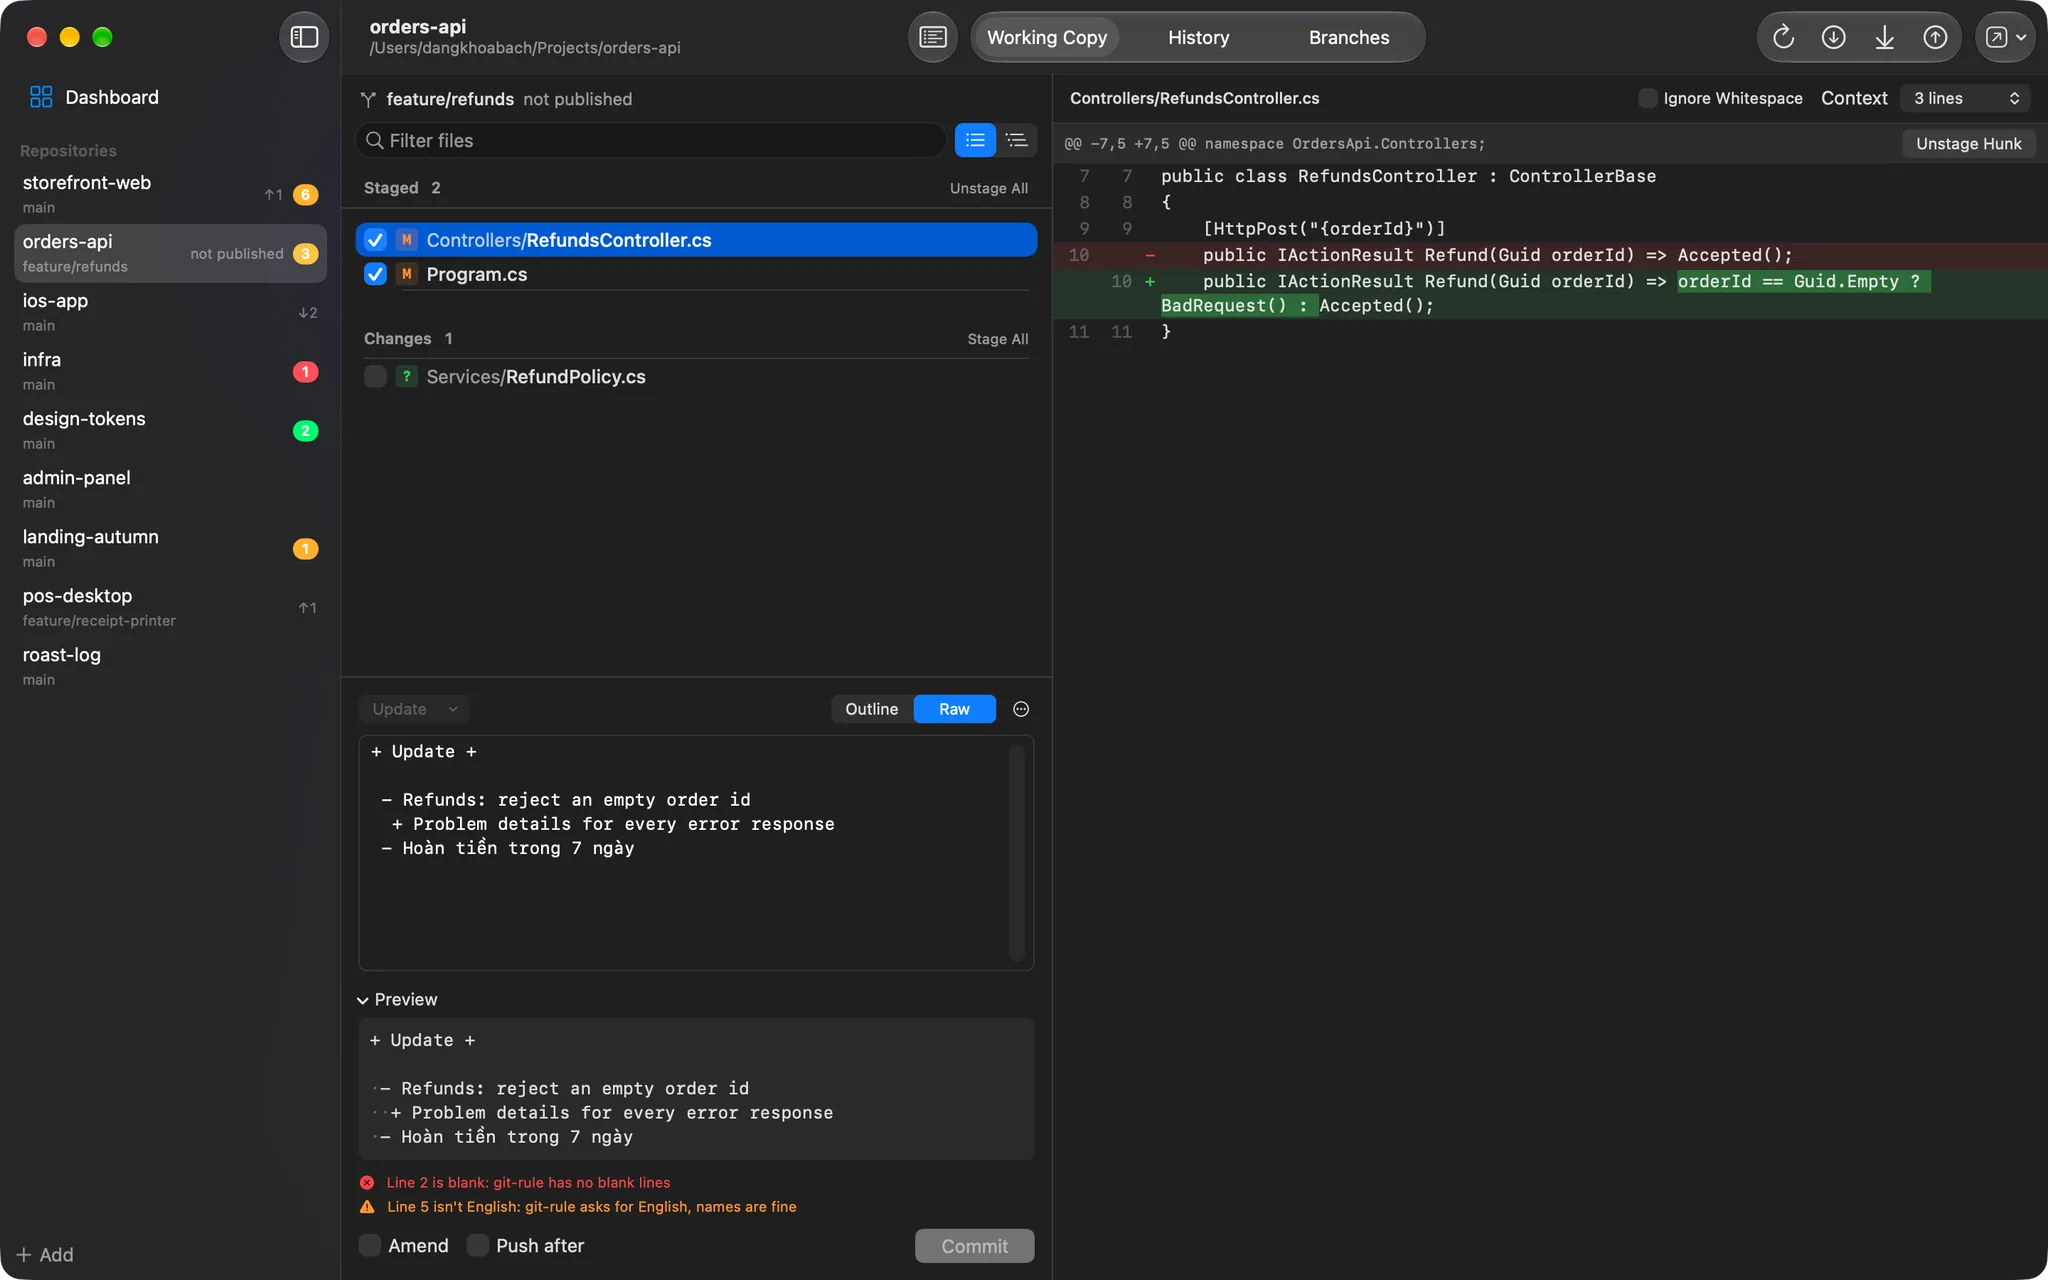Open the Update commit template dropdown
This screenshot has width=2048, height=1280.
click(x=413, y=709)
